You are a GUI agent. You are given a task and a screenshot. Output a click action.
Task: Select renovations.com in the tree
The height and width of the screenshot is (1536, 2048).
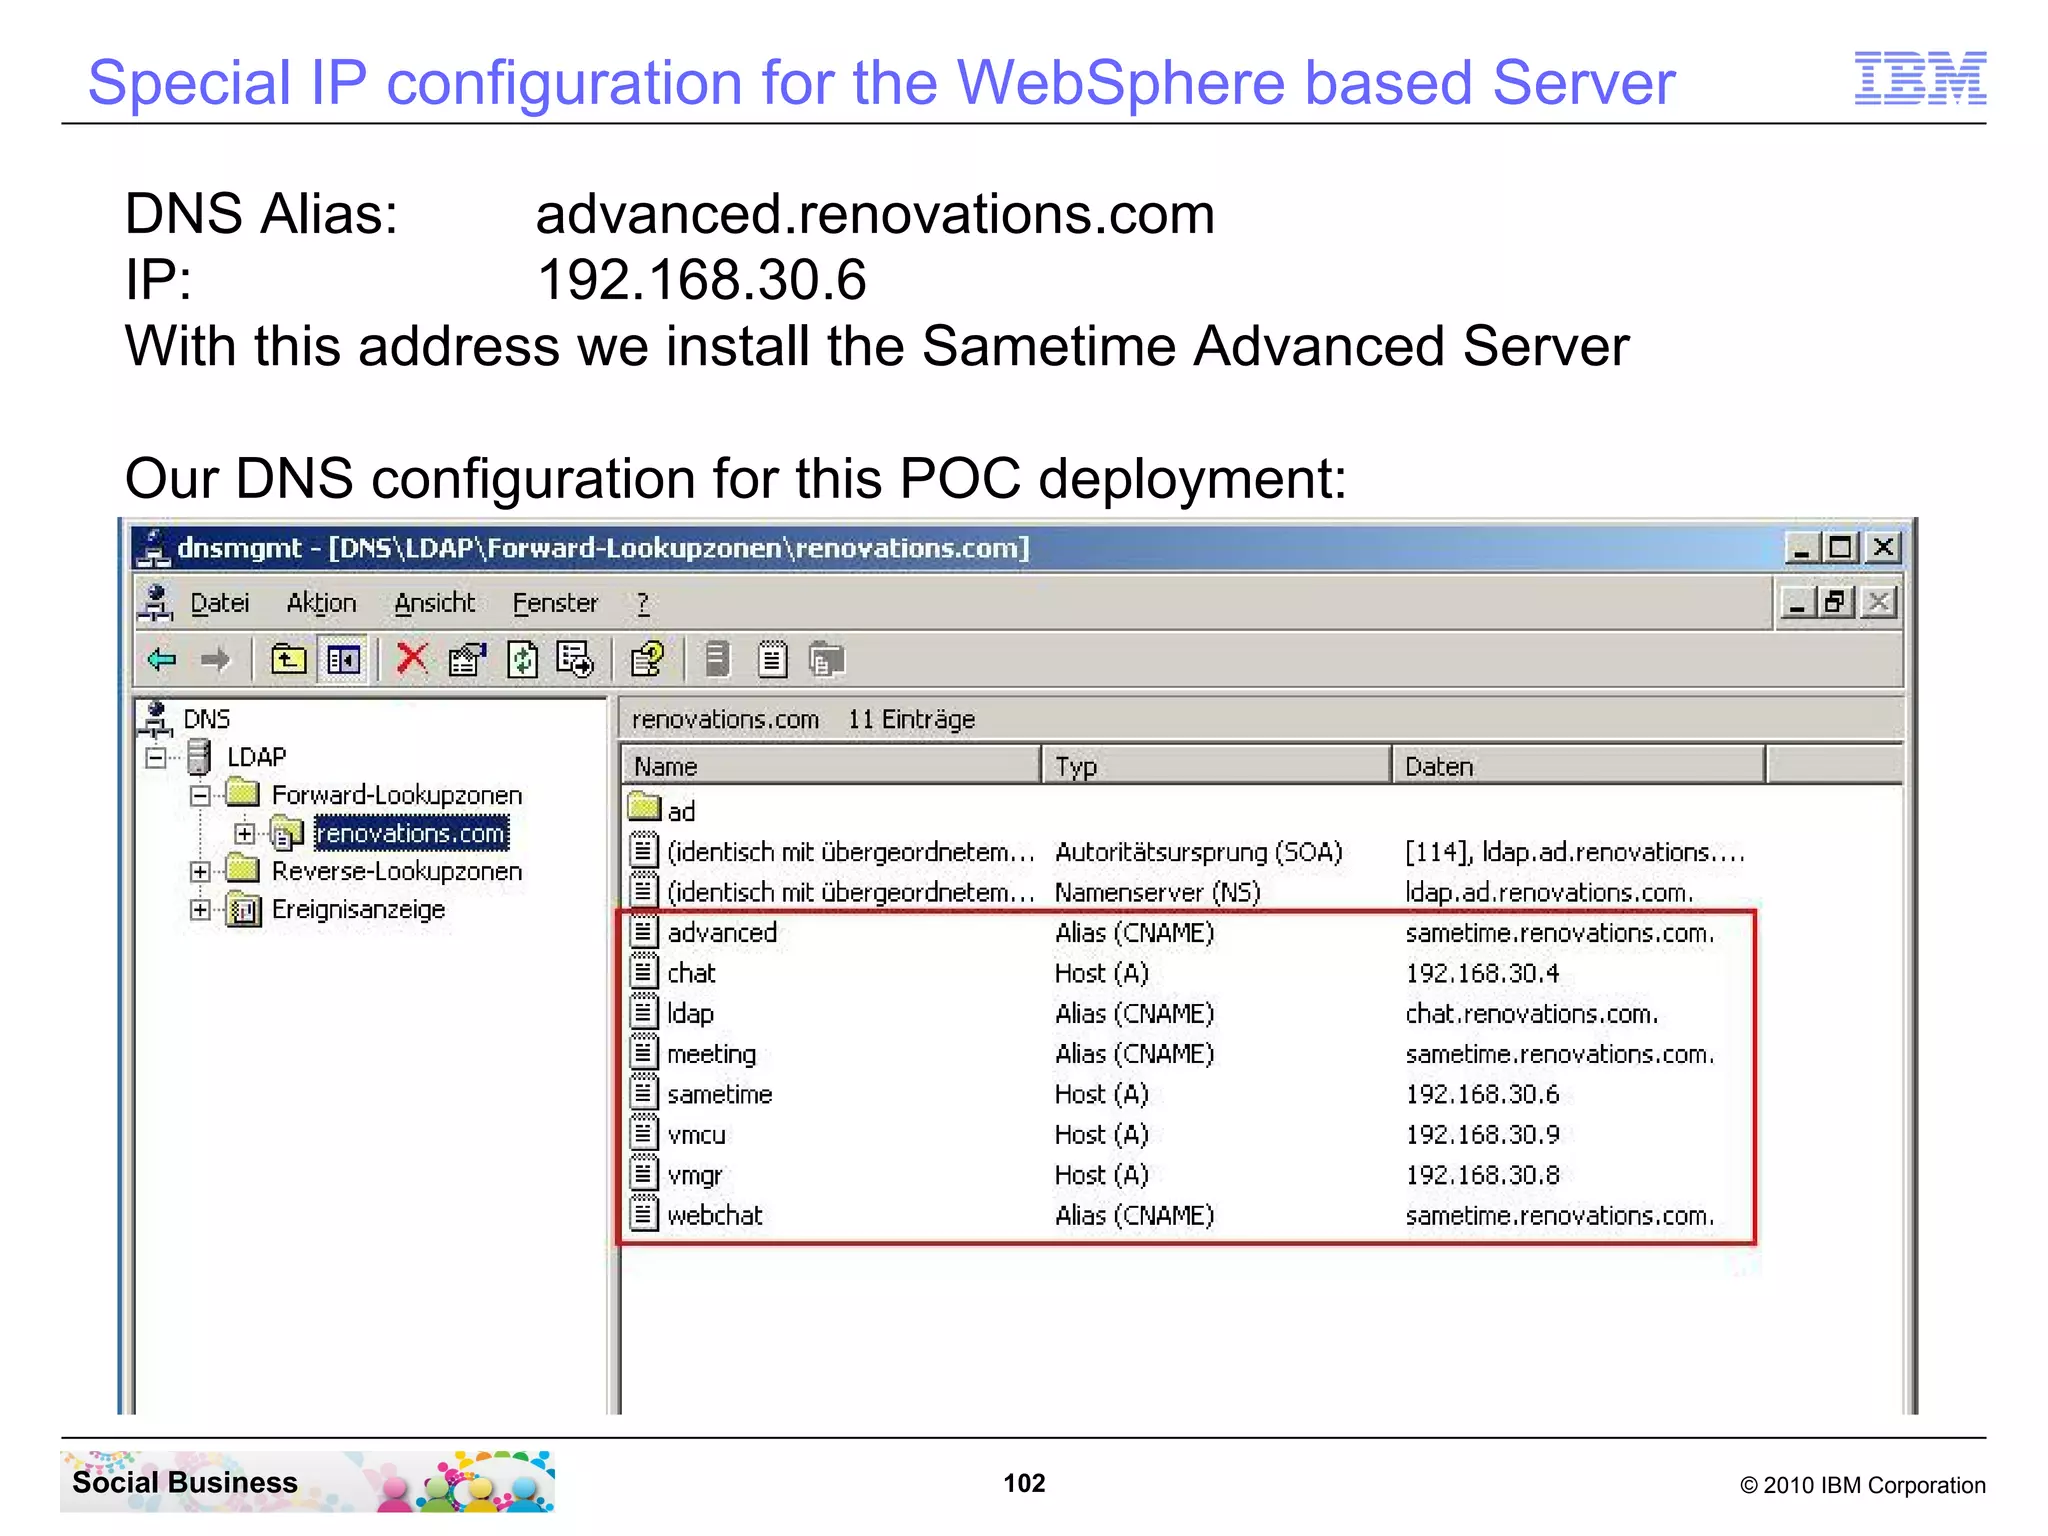coord(411,833)
